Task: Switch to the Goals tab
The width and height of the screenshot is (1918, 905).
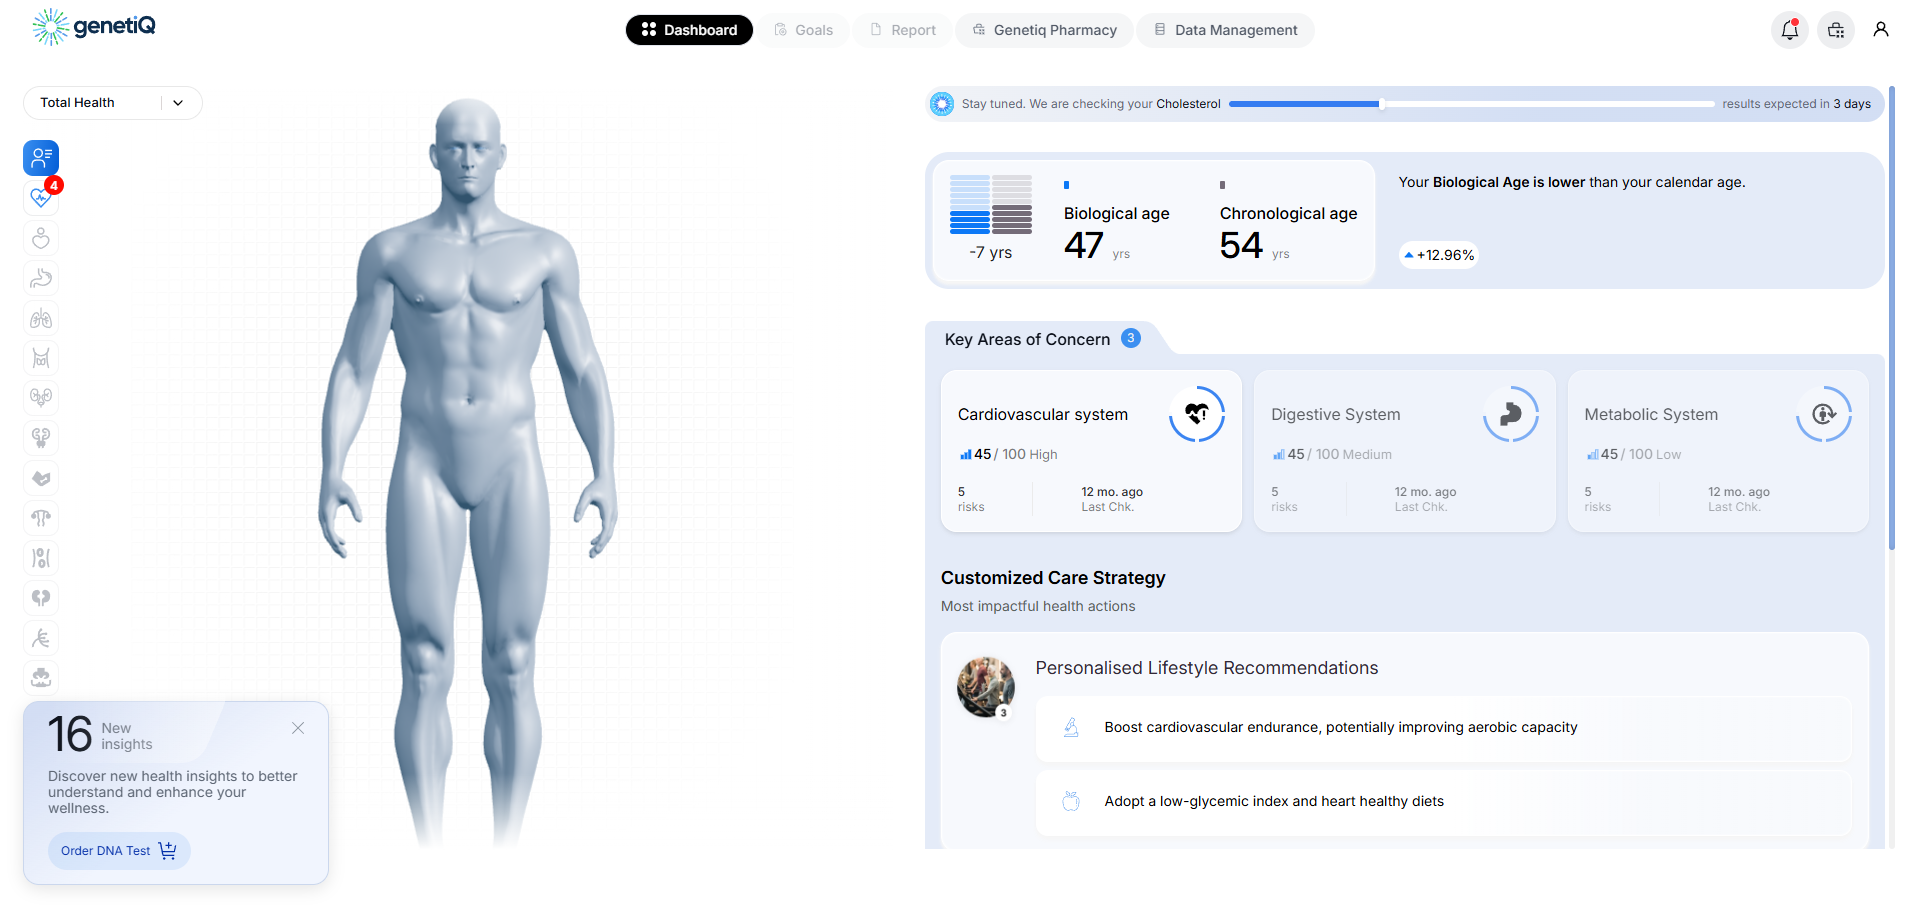Action: (x=803, y=30)
